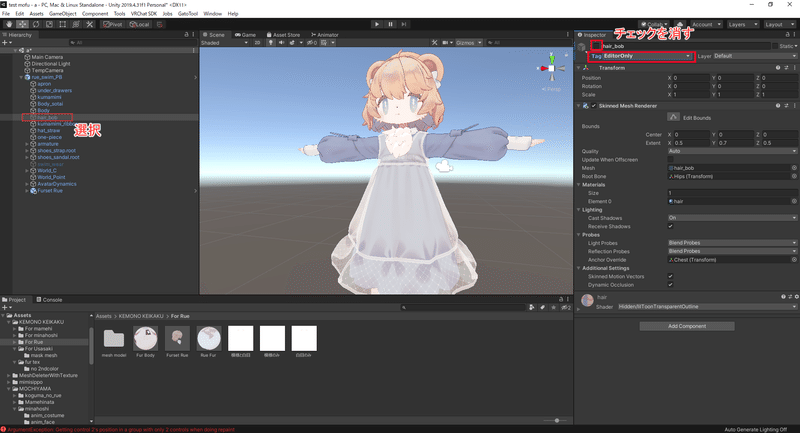Collapse the Transform component

pyautogui.click(x=579, y=68)
